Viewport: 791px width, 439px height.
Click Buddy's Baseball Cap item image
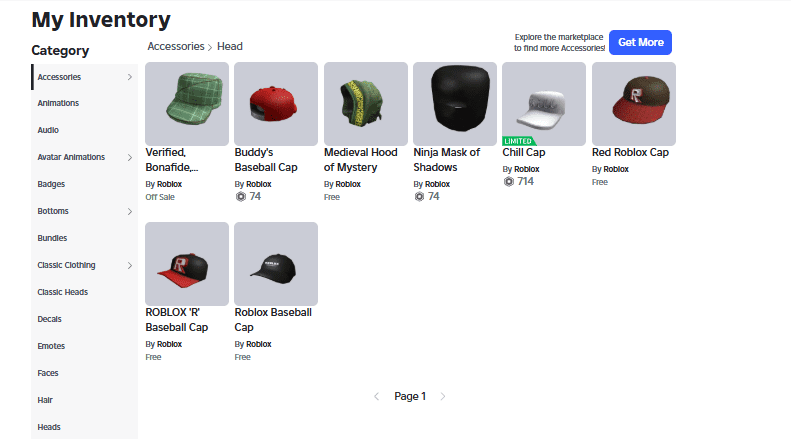[276, 104]
